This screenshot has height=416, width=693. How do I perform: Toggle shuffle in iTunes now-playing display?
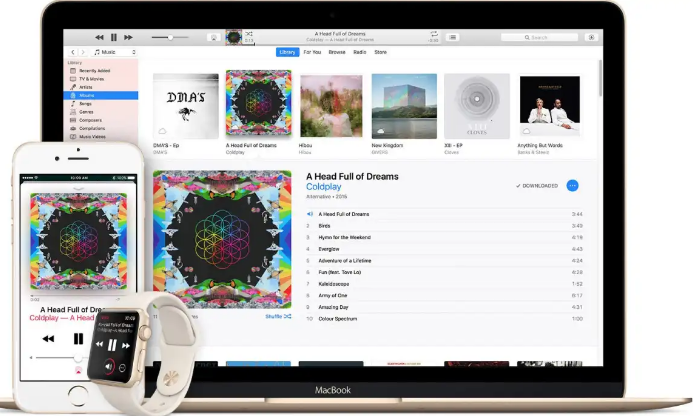249,34
